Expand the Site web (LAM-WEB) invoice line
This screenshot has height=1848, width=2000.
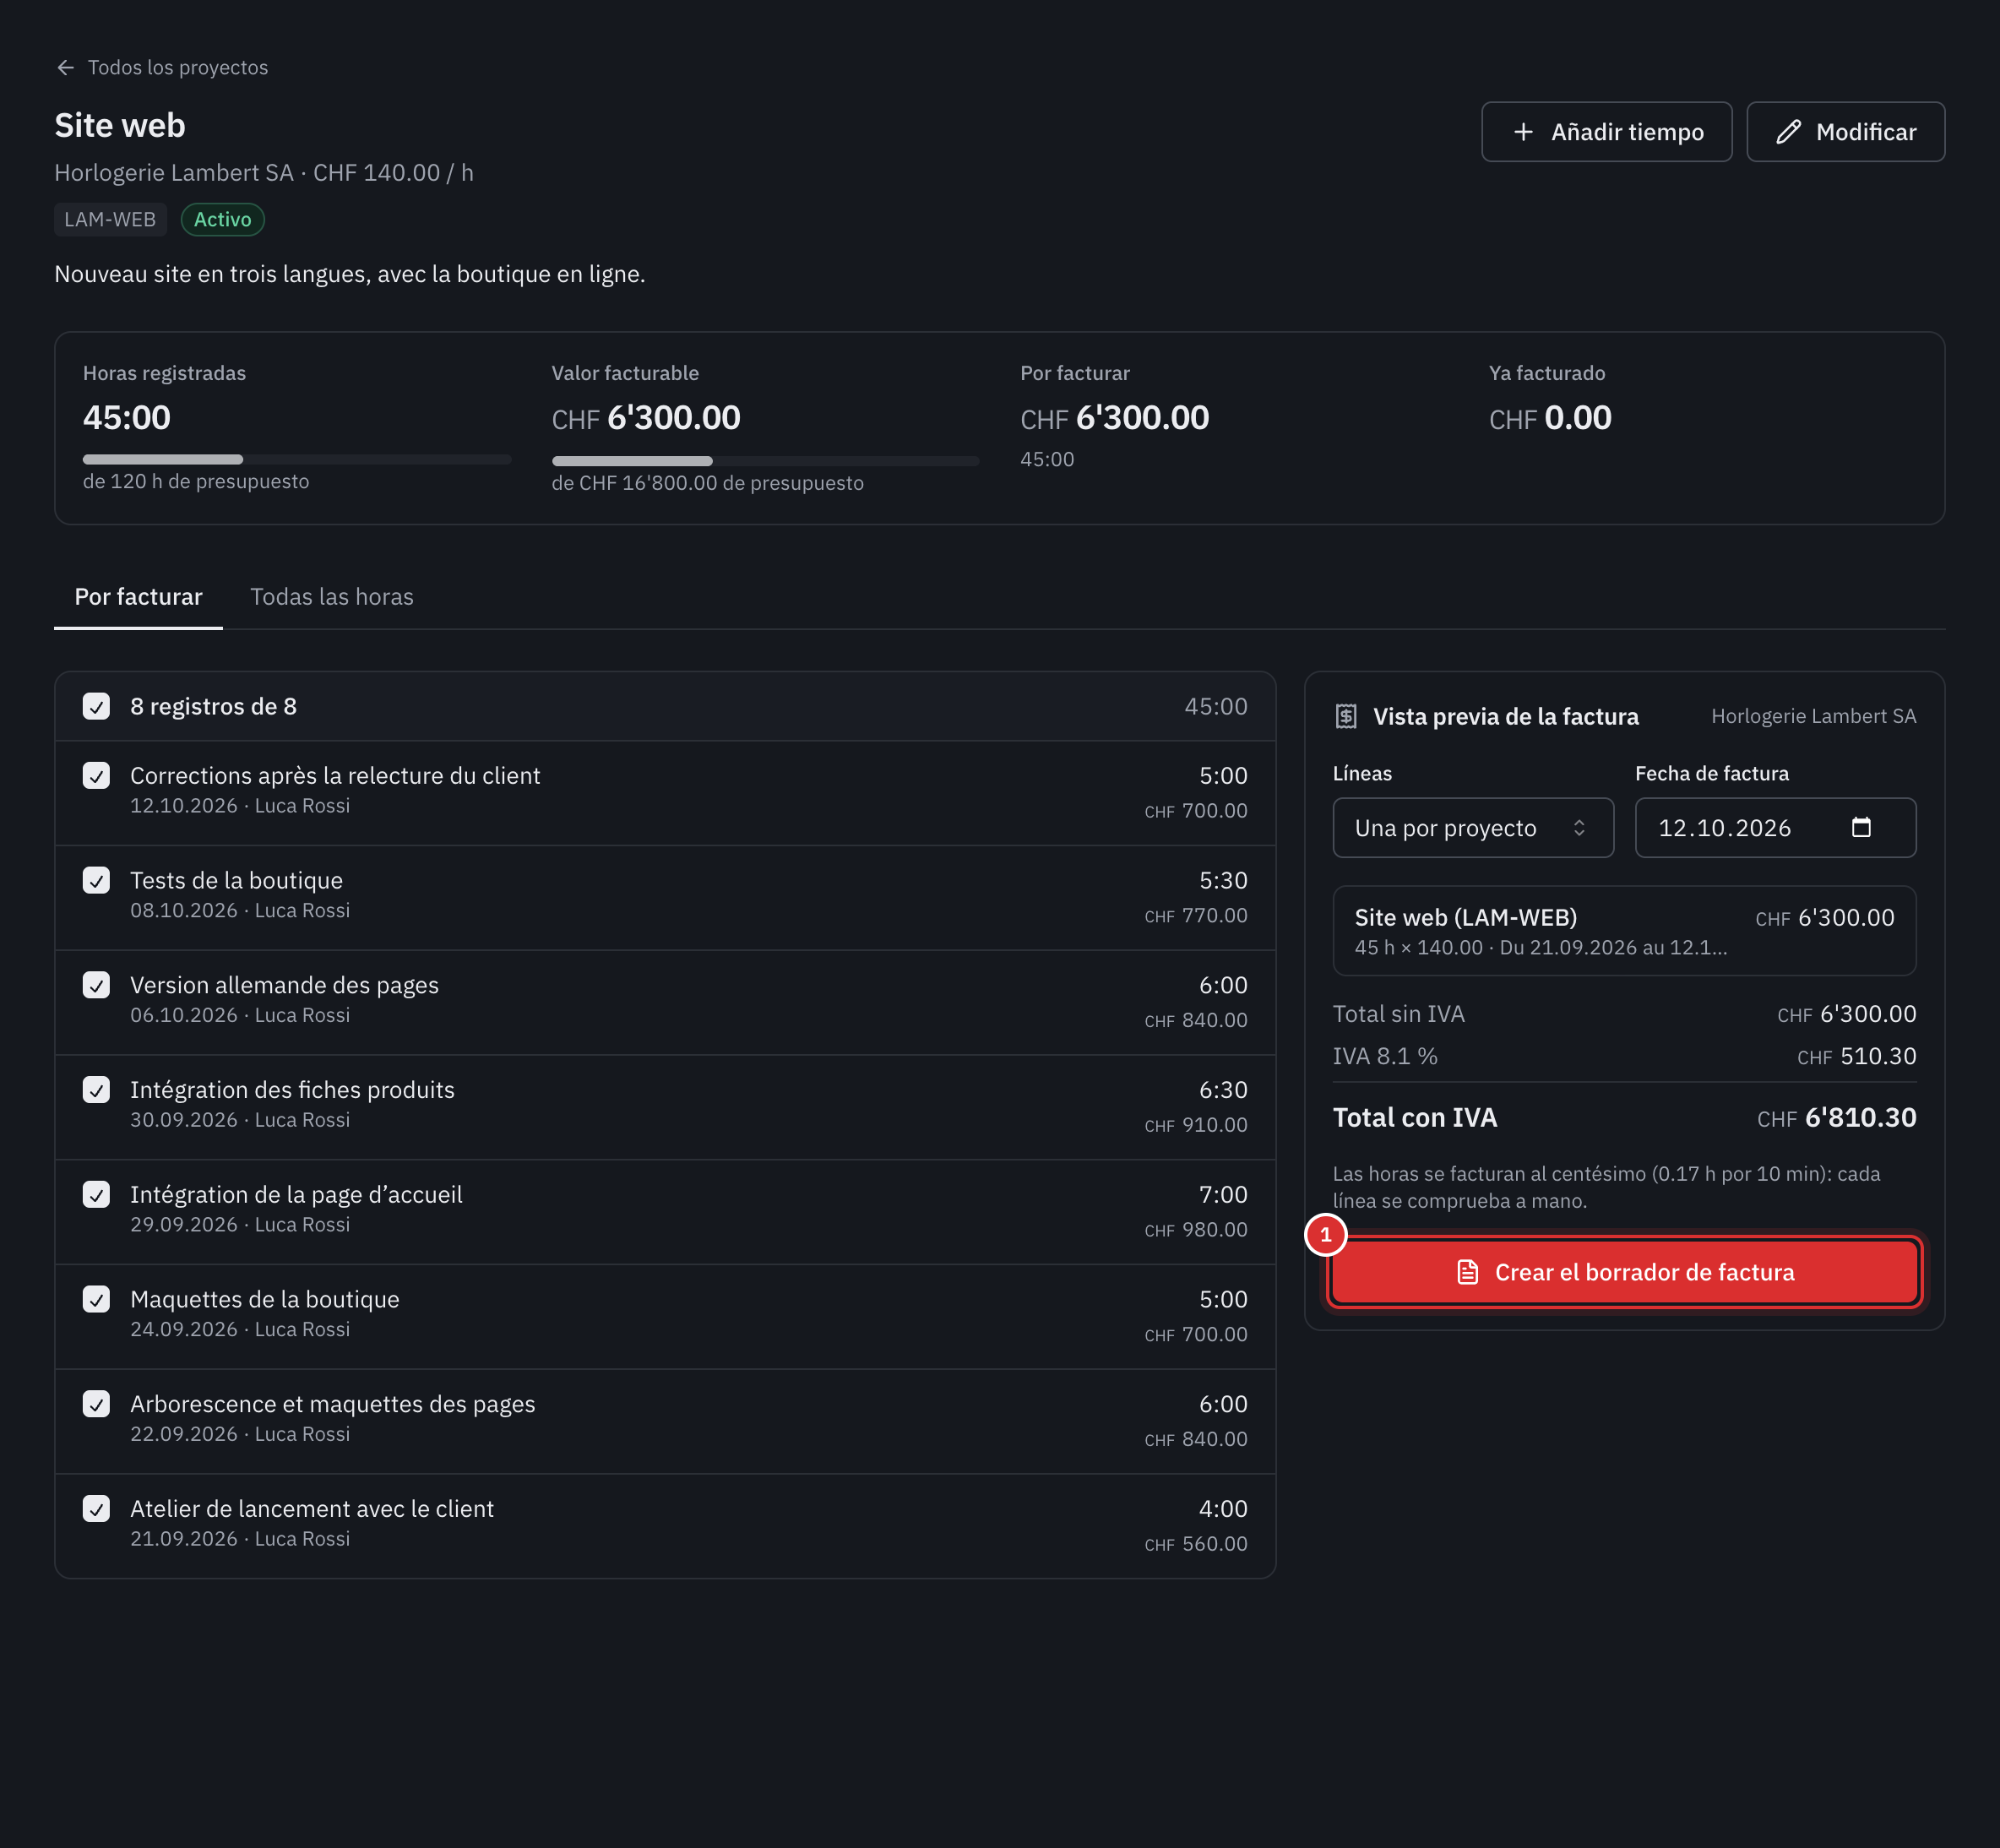(1624, 930)
